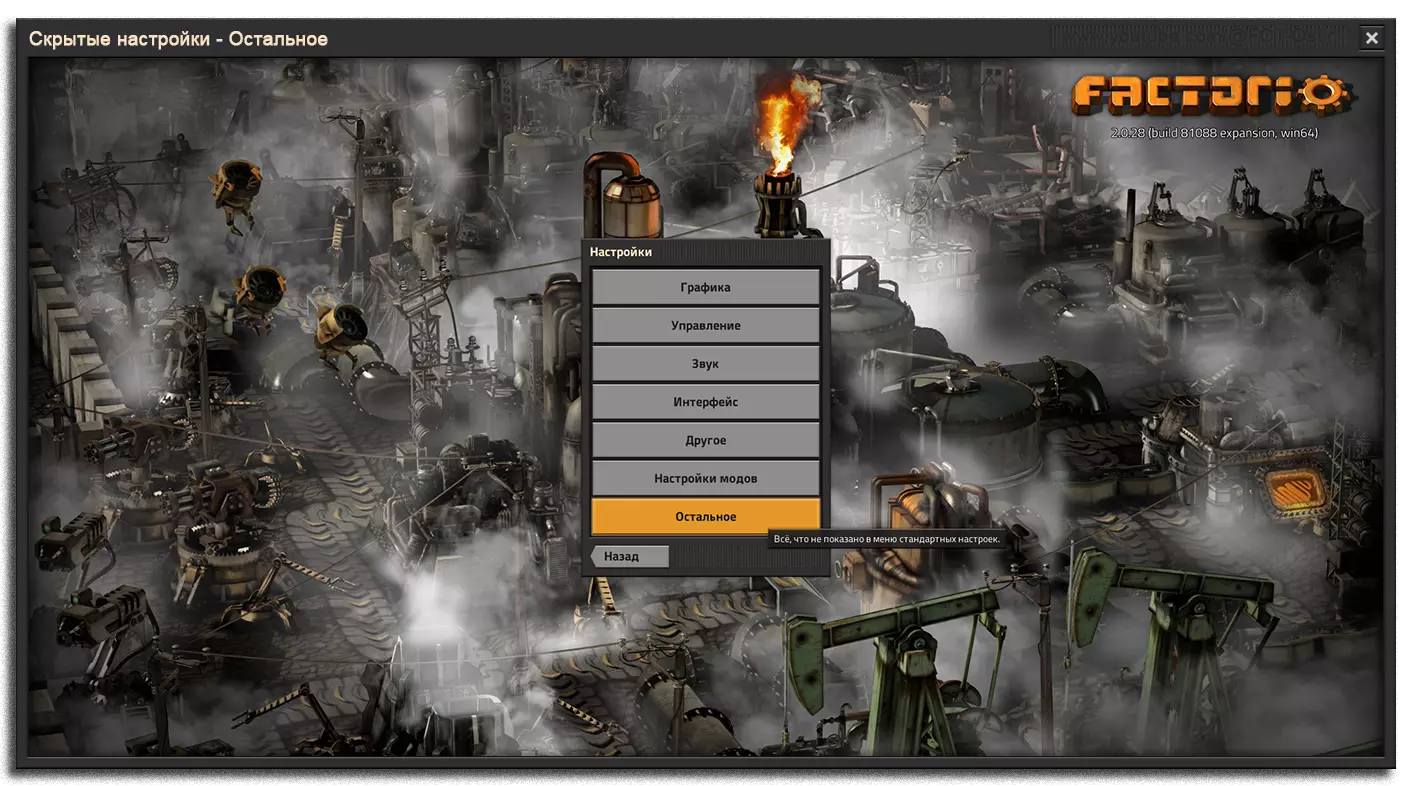Click the Factorio logo
Viewport: 1412px width, 786px height.
(1212, 95)
